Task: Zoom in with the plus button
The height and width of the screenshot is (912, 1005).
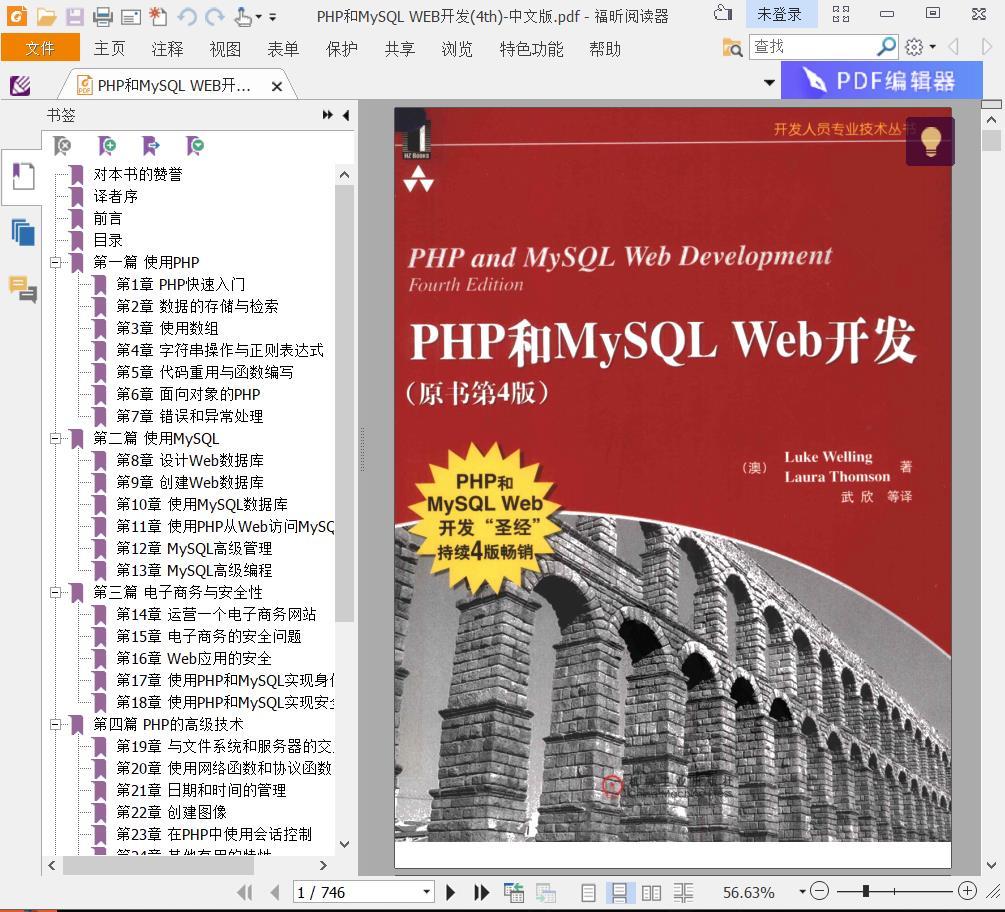Action: (967, 891)
